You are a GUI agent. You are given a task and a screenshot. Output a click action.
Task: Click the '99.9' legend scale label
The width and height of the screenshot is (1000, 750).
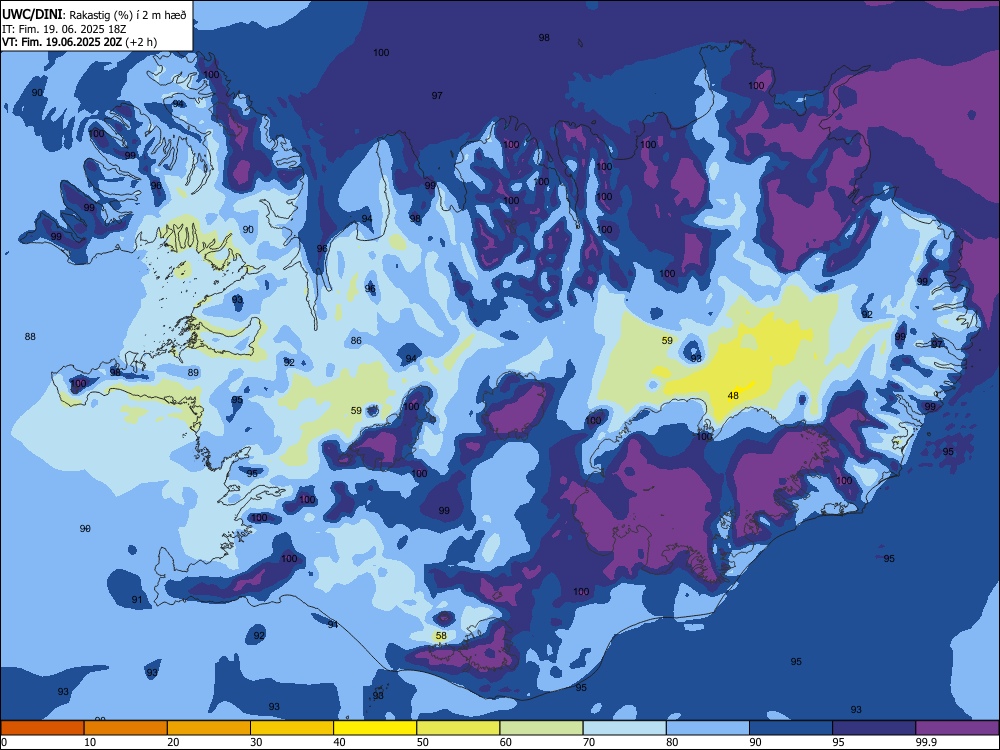tap(925, 742)
